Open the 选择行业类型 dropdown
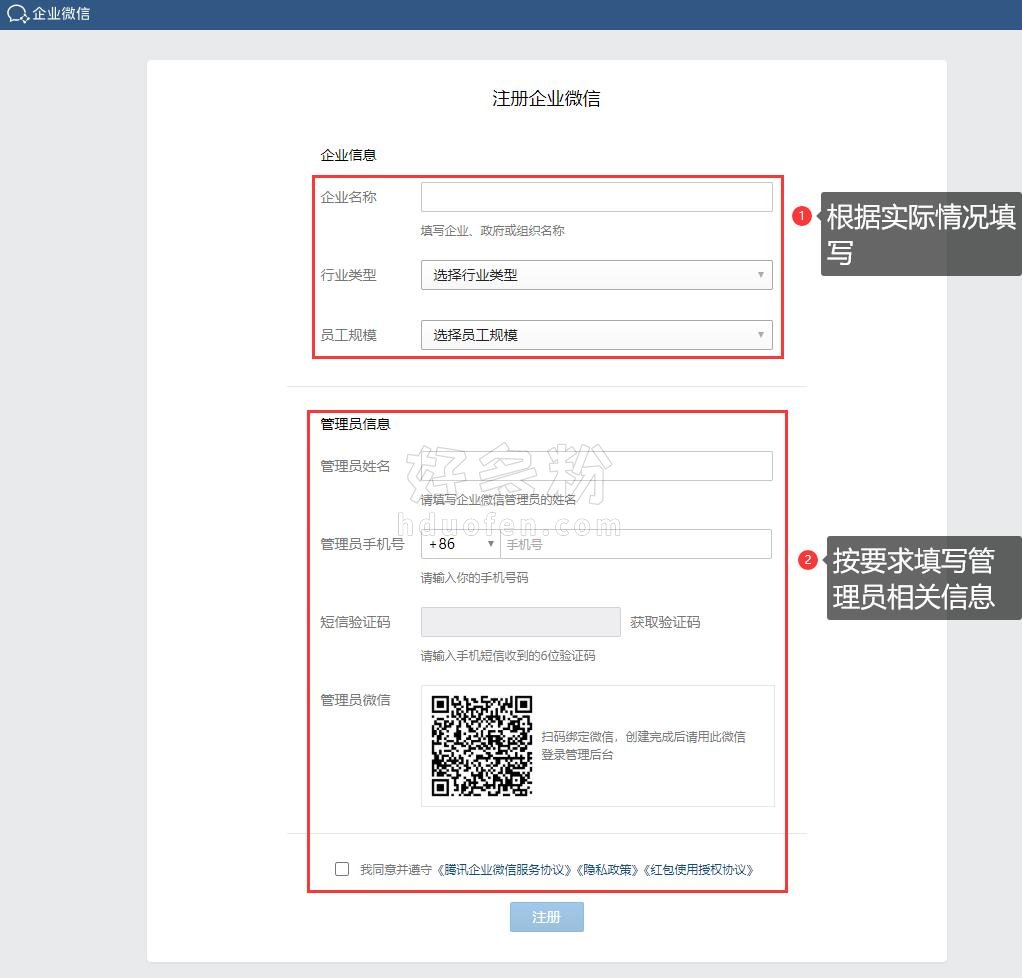Image resolution: width=1022 pixels, height=978 pixels. pyautogui.click(x=596, y=275)
